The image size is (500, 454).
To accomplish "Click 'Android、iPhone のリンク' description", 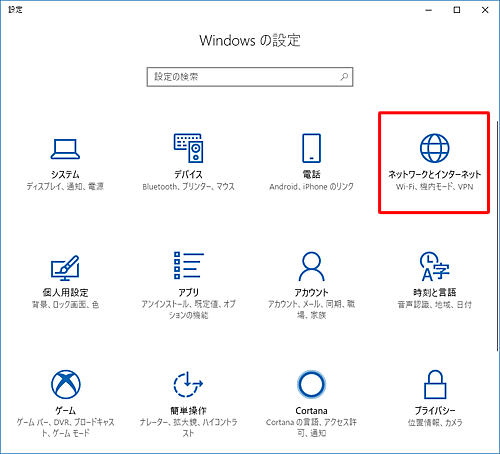I will [311, 187].
